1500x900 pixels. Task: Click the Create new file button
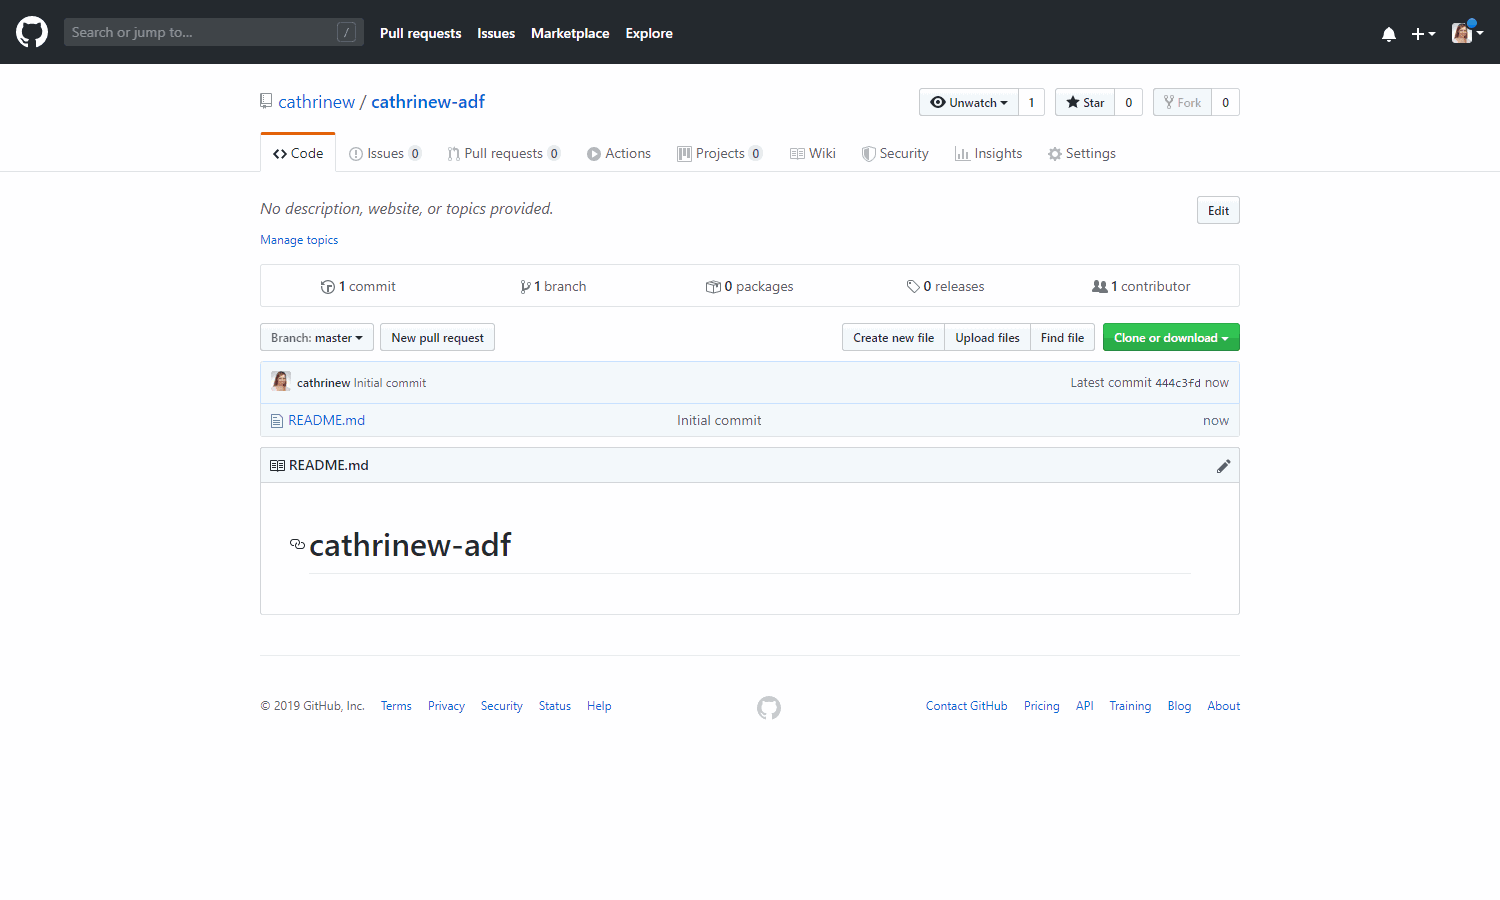[893, 338]
